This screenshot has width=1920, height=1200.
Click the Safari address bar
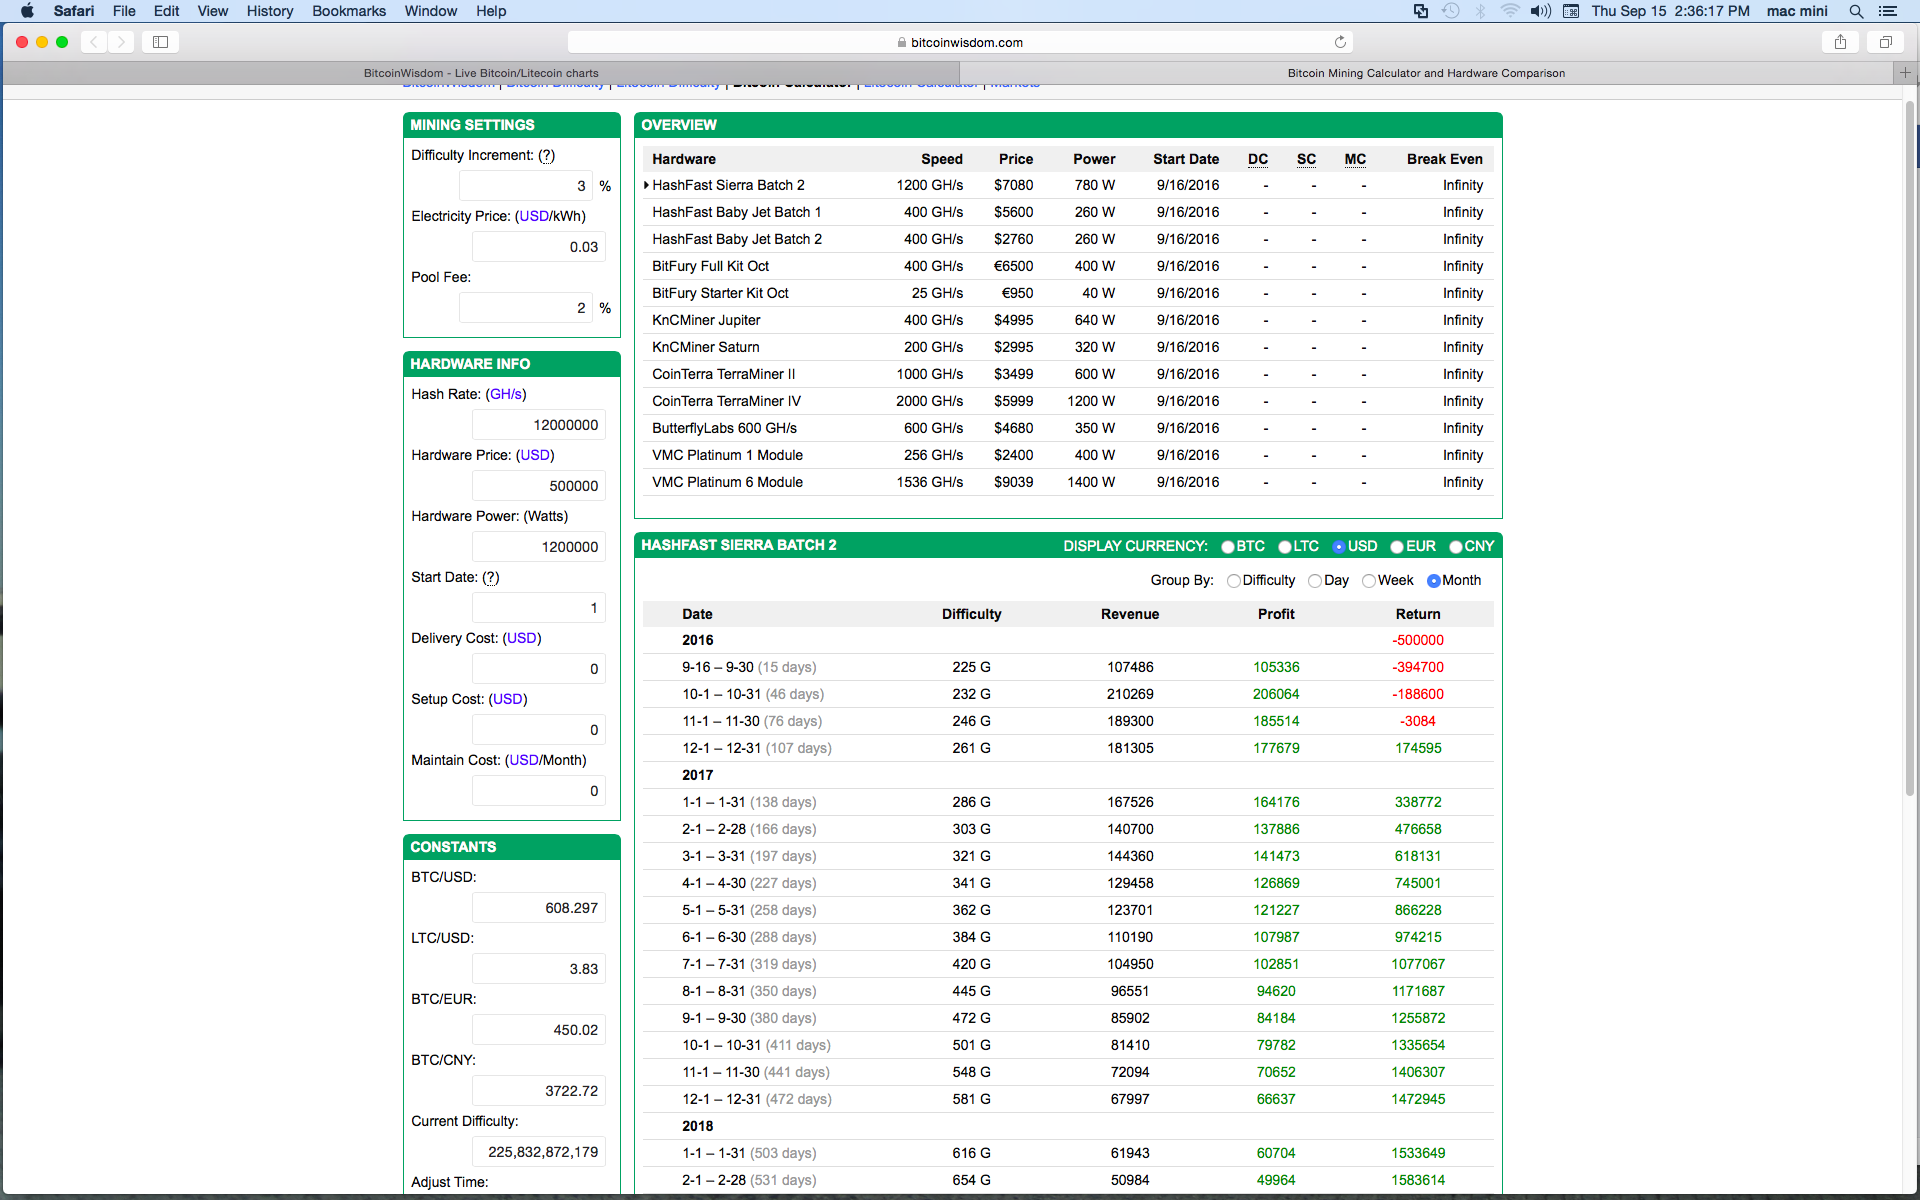[x=960, y=42]
